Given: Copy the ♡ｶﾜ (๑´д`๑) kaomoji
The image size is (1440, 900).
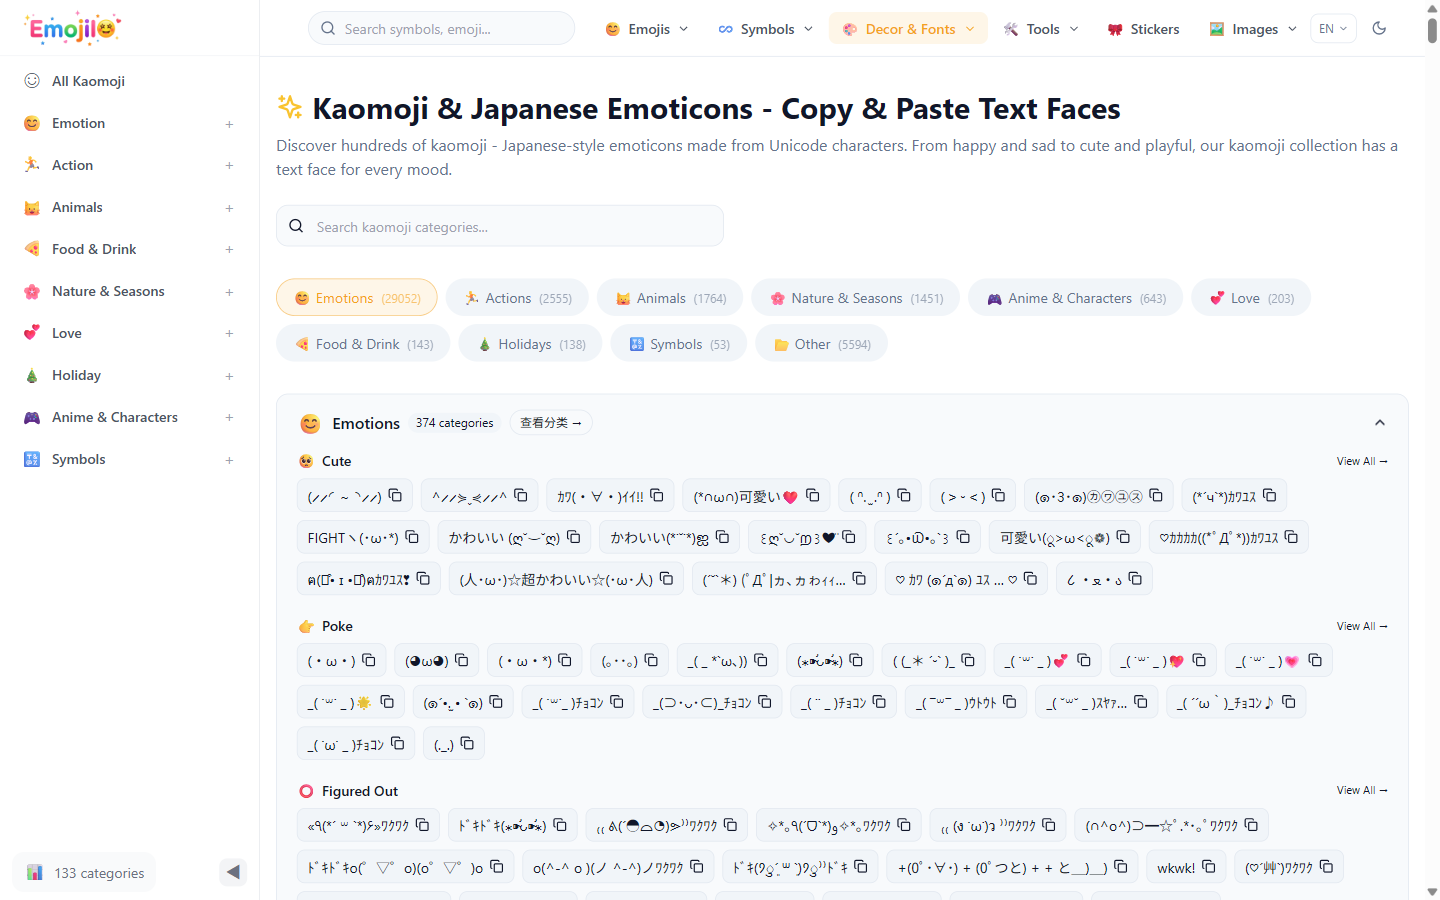Looking at the screenshot, I should click(1030, 578).
